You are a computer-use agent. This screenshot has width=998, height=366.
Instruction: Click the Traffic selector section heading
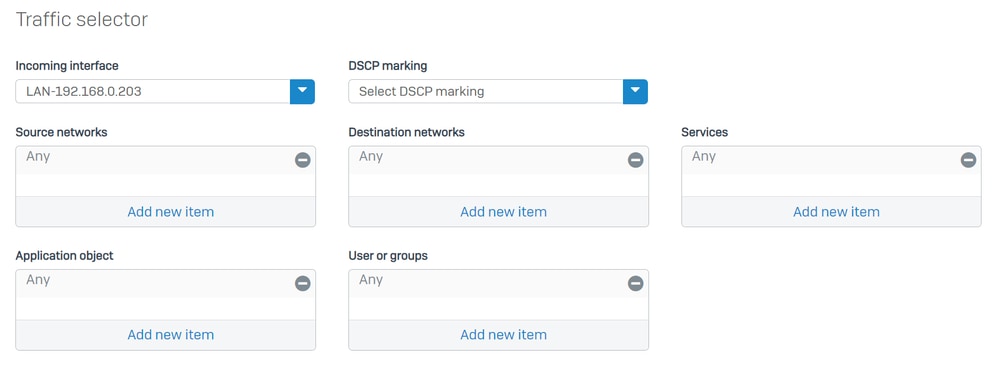(82, 20)
